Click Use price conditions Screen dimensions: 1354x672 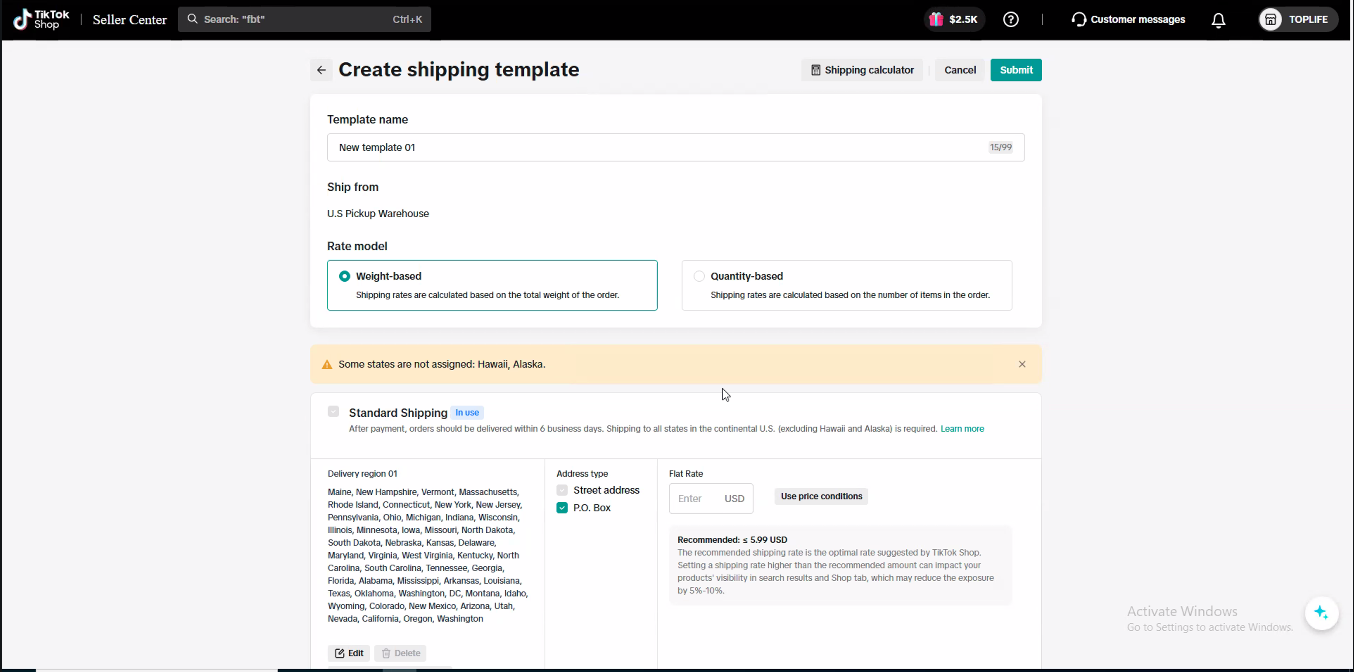click(x=821, y=496)
